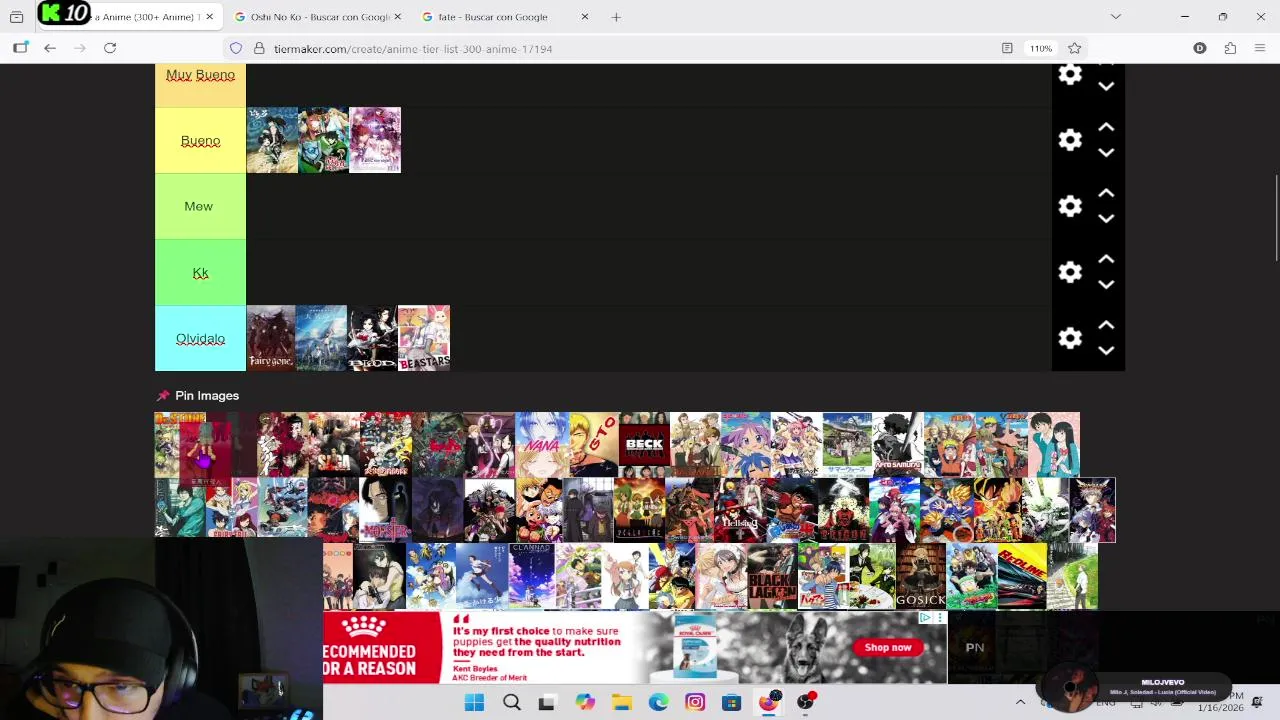
Task: Open settings gear for Bueno tier
Action: tap(1070, 140)
